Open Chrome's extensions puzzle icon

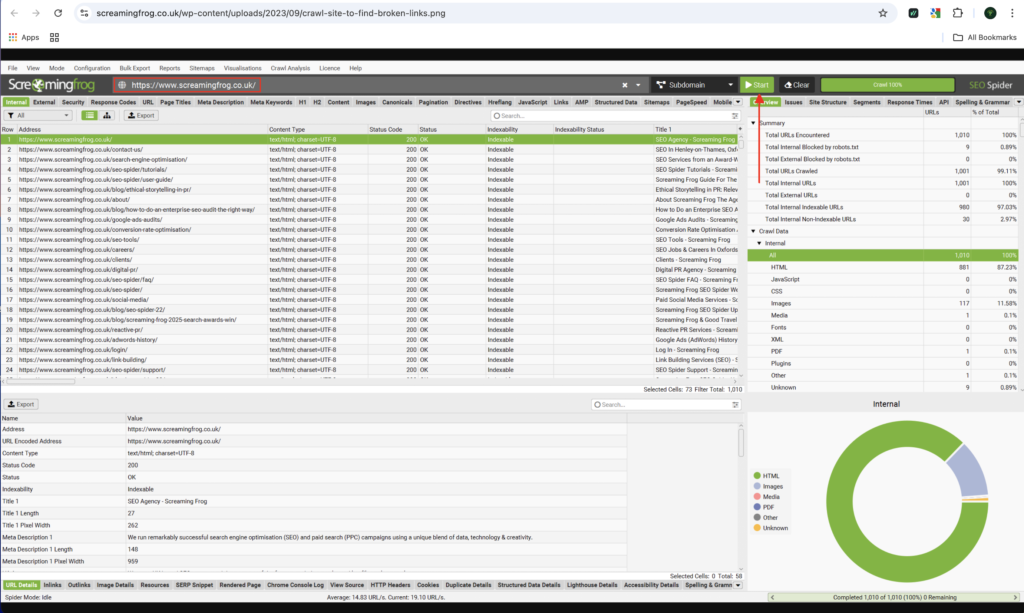[x=955, y=15]
